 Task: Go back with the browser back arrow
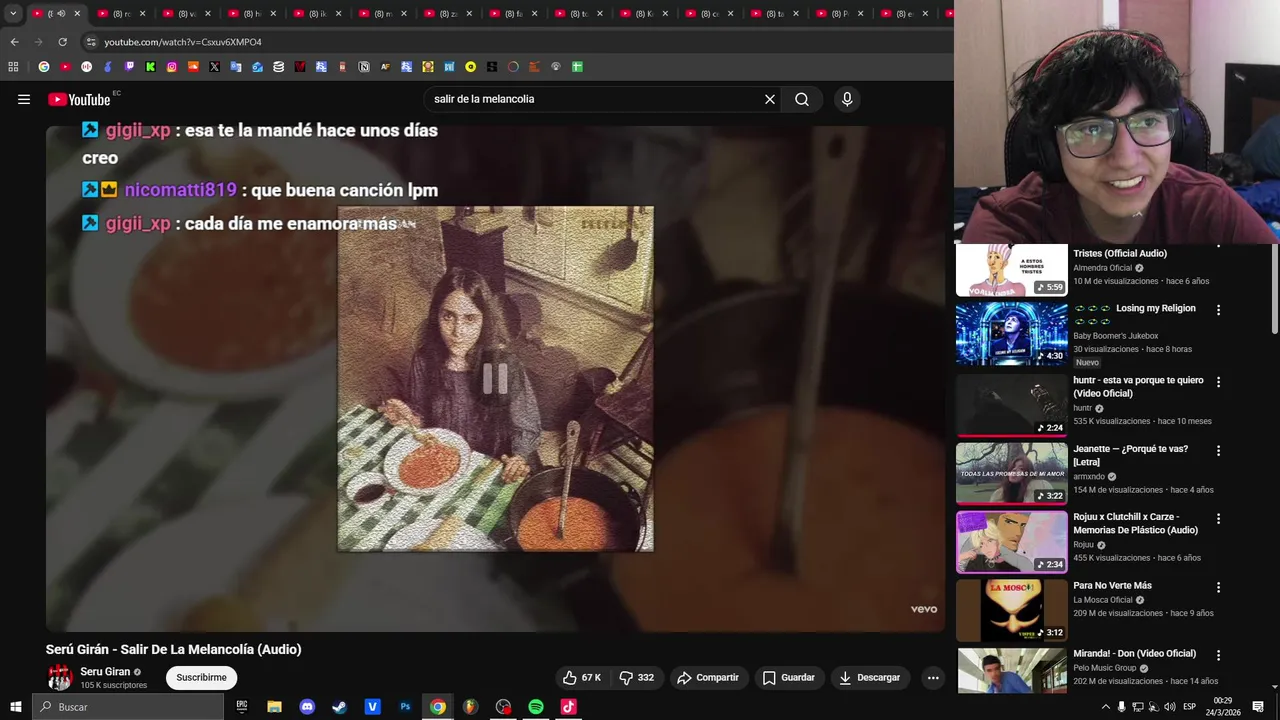[x=14, y=42]
